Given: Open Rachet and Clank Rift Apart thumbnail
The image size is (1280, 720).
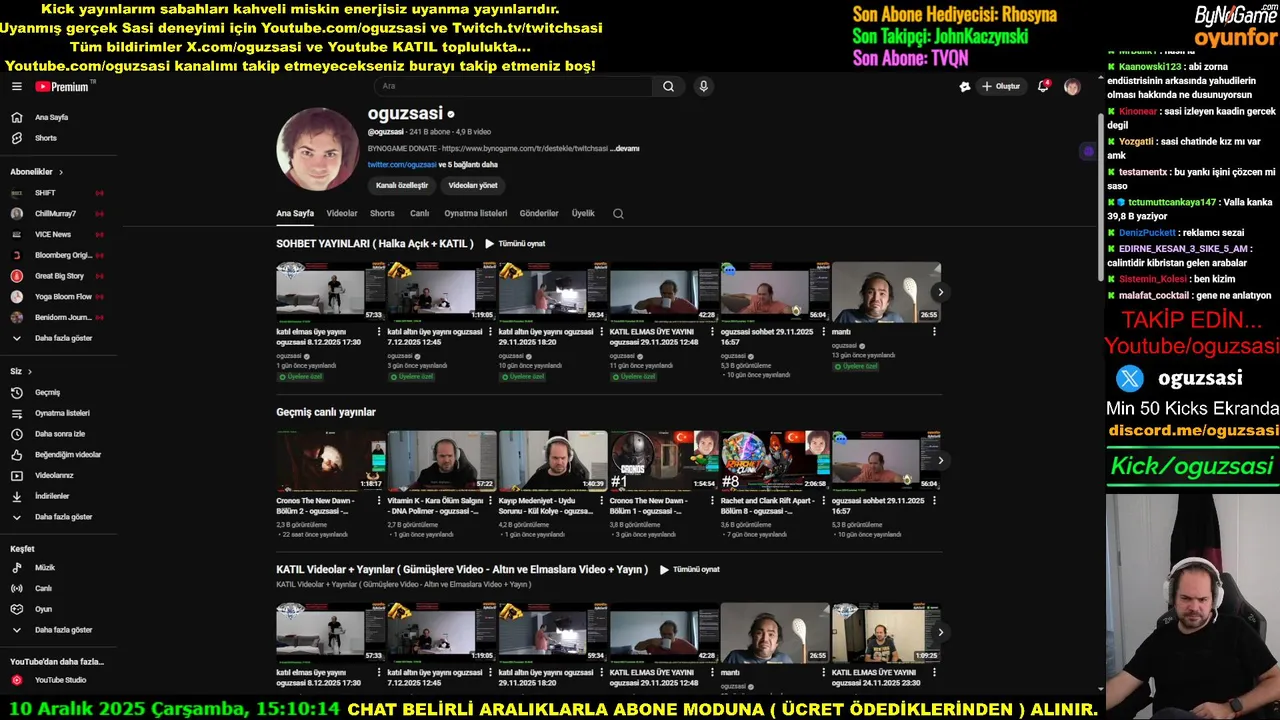Looking at the screenshot, I should [x=775, y=461].
